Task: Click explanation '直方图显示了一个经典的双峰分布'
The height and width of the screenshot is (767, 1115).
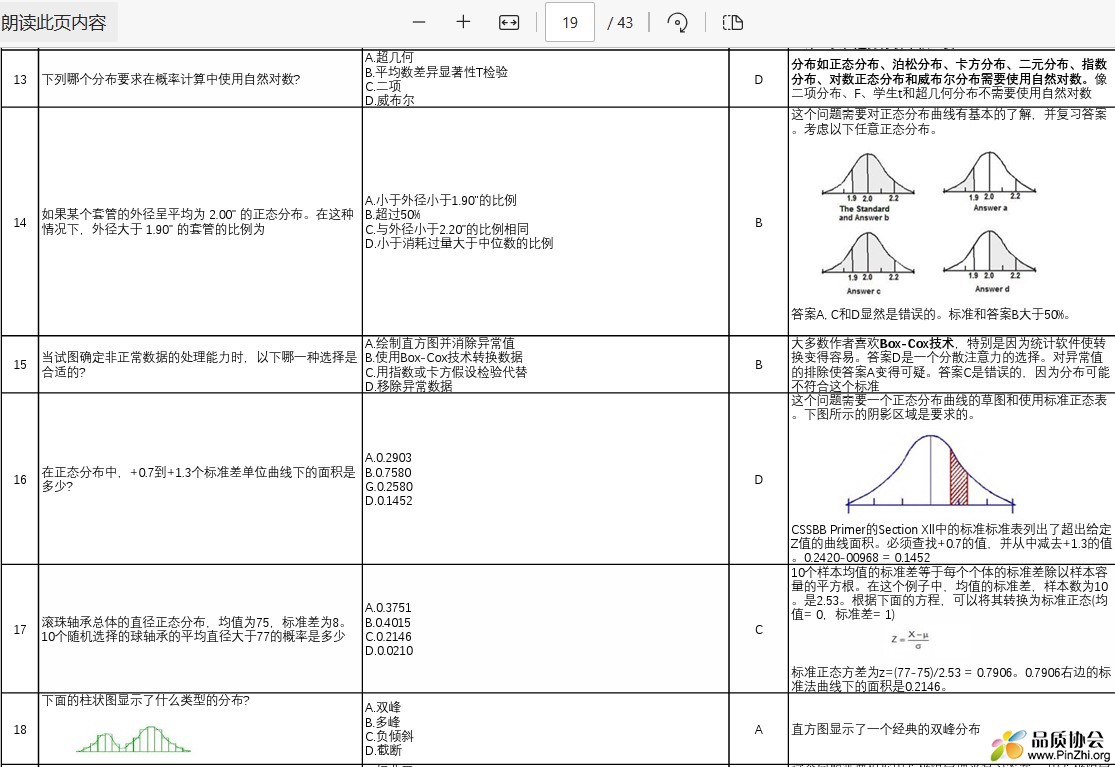Action: 885,729
